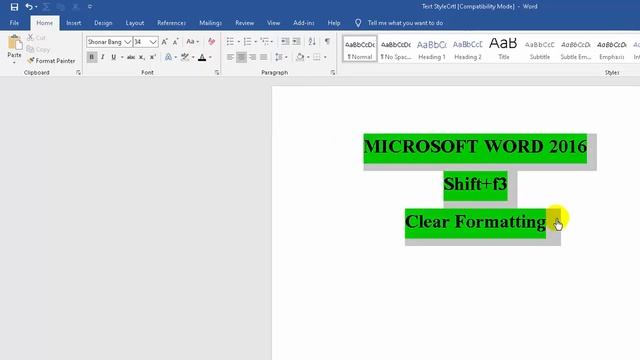Align text left
The height and width of the screenshot is (360, 640).
[230, 57]
